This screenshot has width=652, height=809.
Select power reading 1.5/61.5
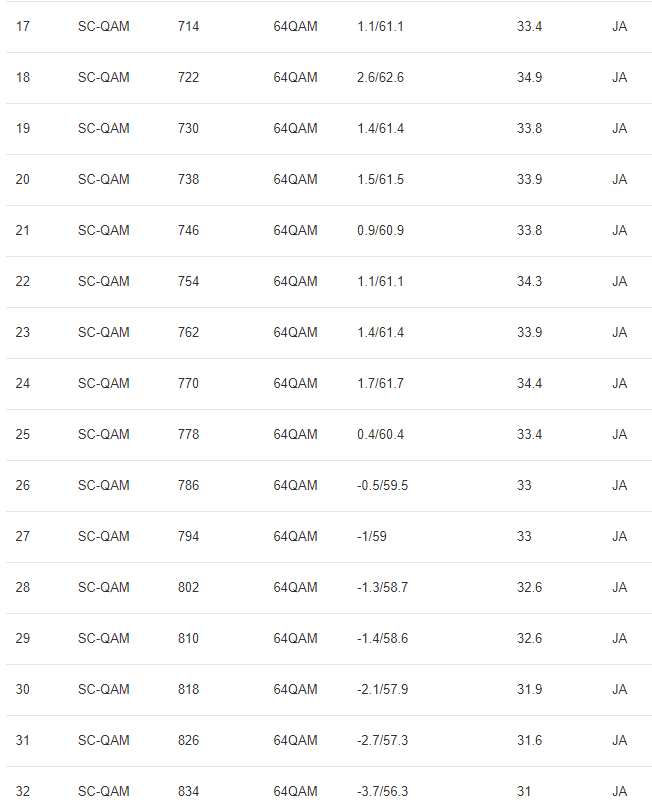pyautogui.click(x=380, y=179)
